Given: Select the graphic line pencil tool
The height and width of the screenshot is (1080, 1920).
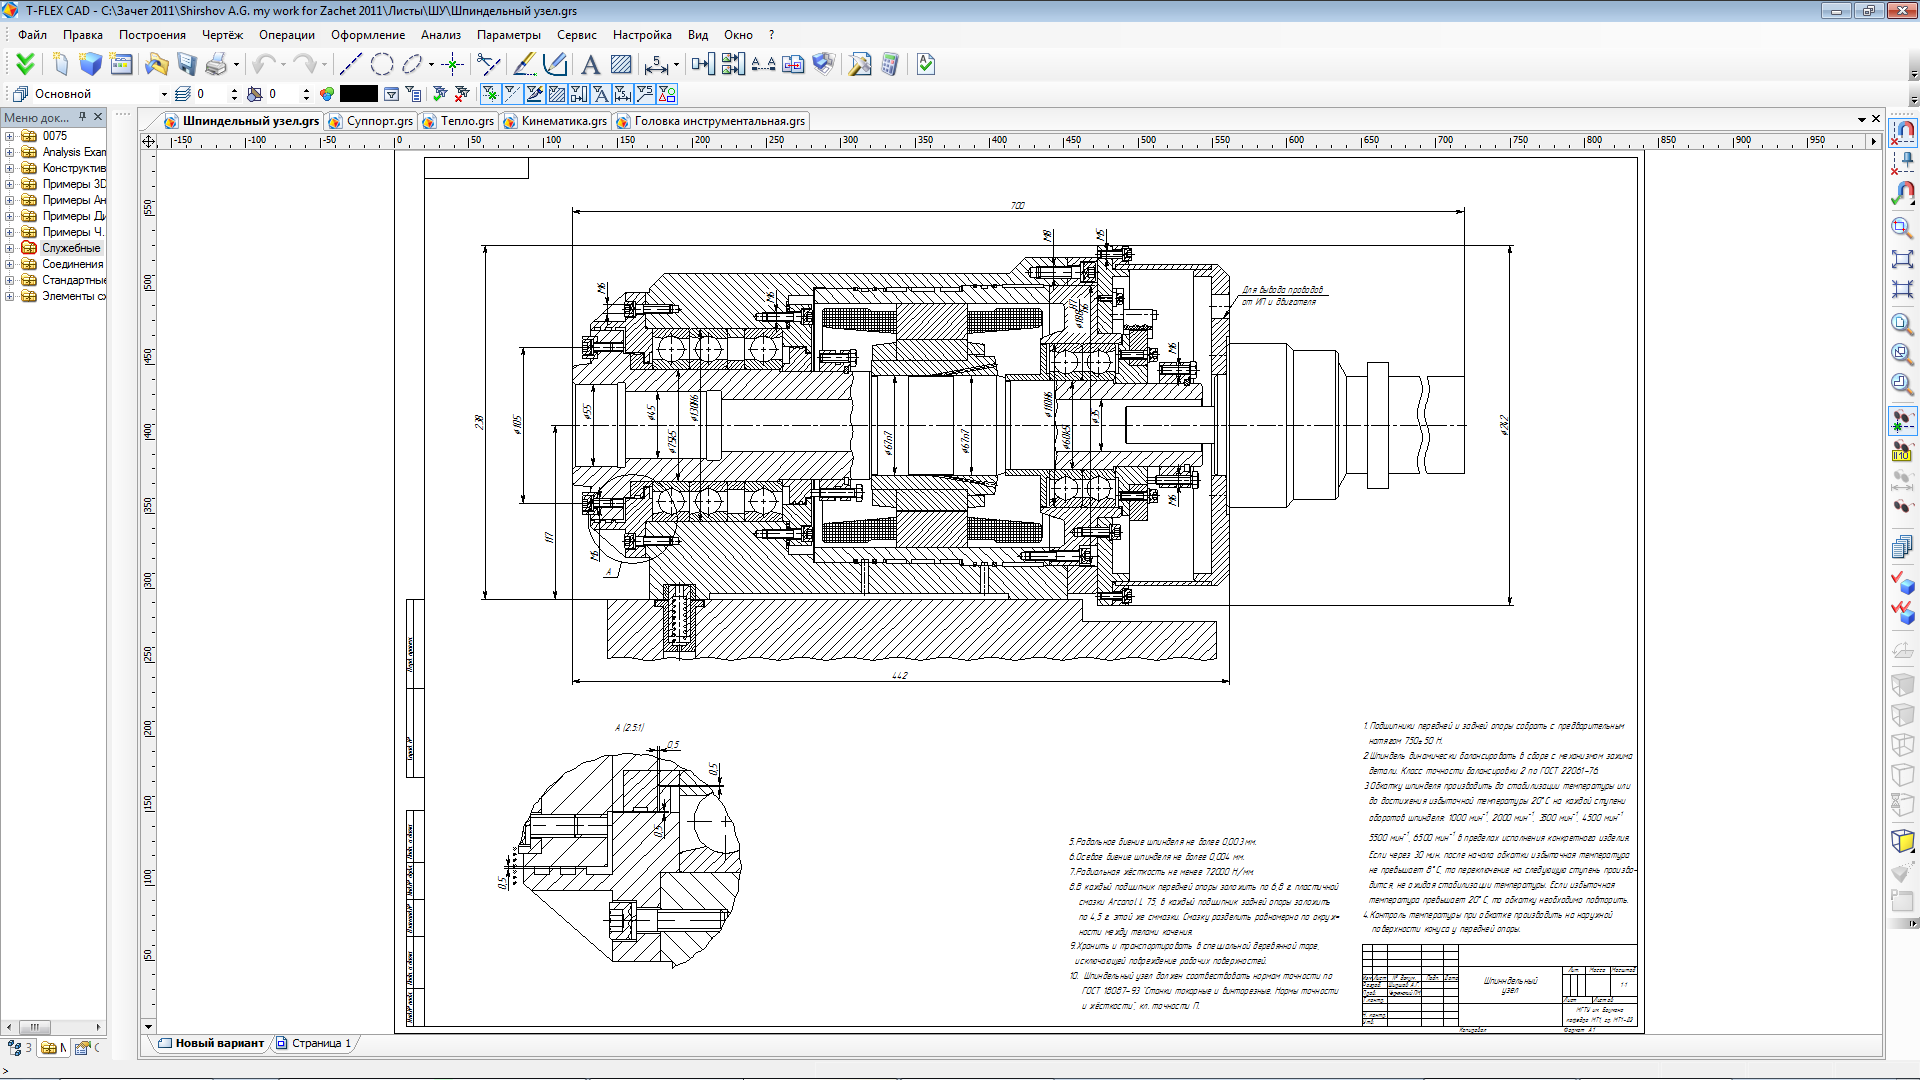Looking at the screenshot, I should [524, 64].
